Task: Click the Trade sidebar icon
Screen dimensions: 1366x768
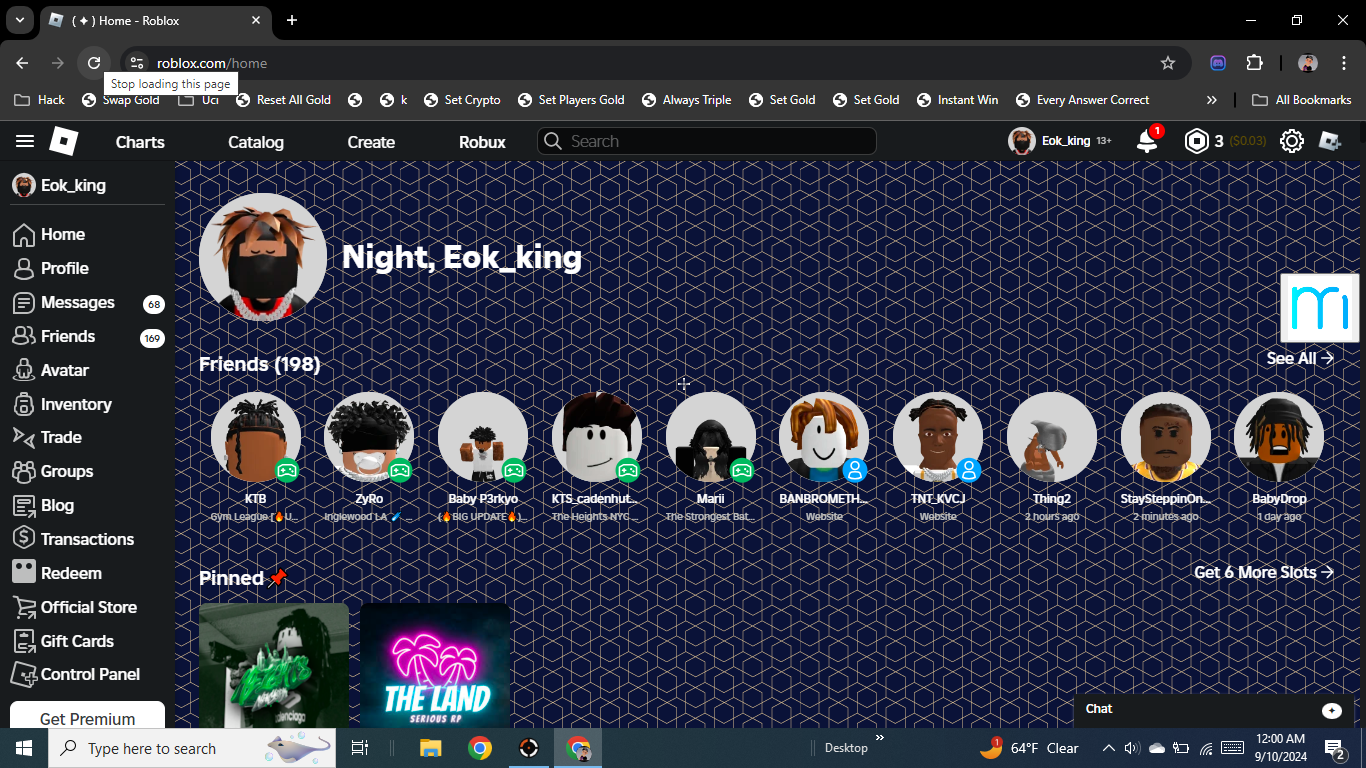Action: [24, 437]
